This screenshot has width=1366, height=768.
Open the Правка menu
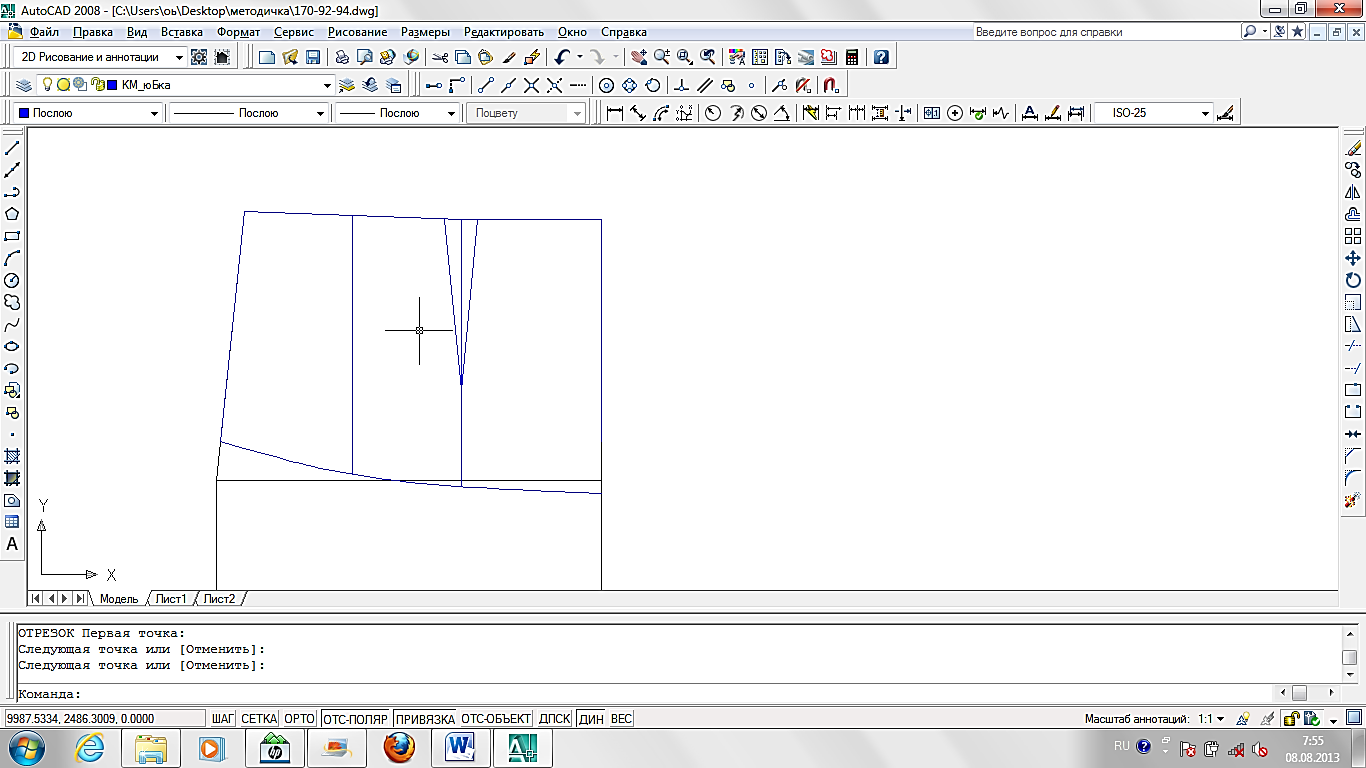[x=92, y=32]
